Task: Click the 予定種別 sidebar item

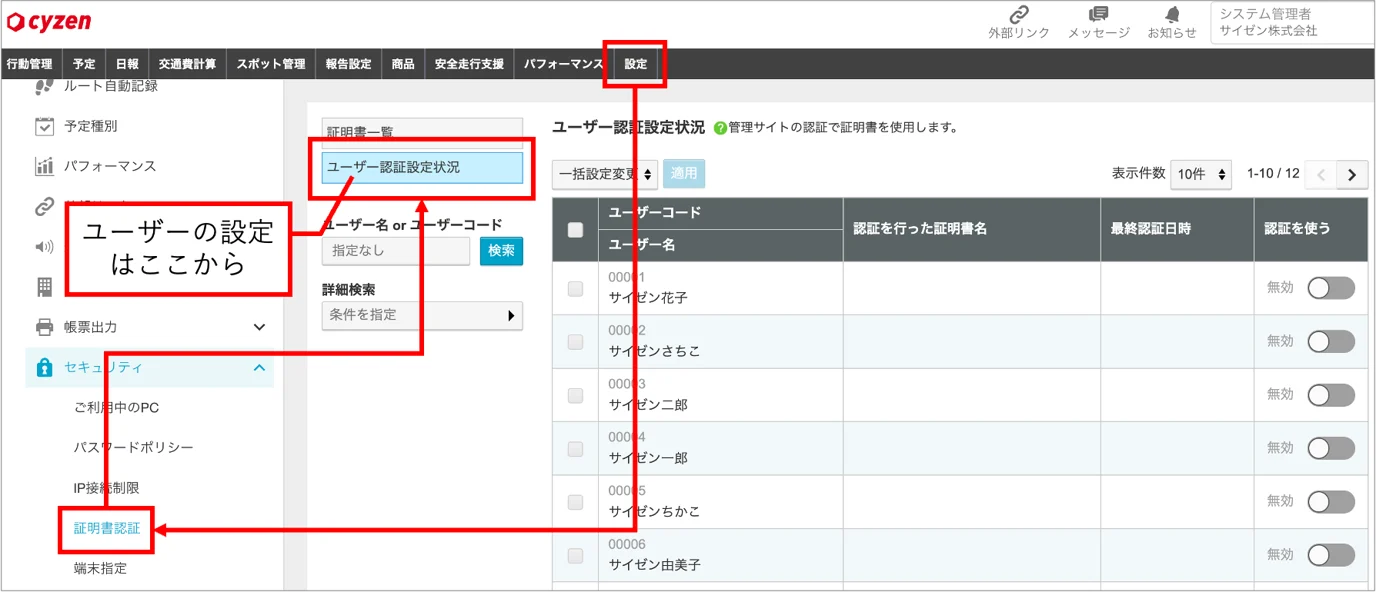Action: click(x=91, y=126)
